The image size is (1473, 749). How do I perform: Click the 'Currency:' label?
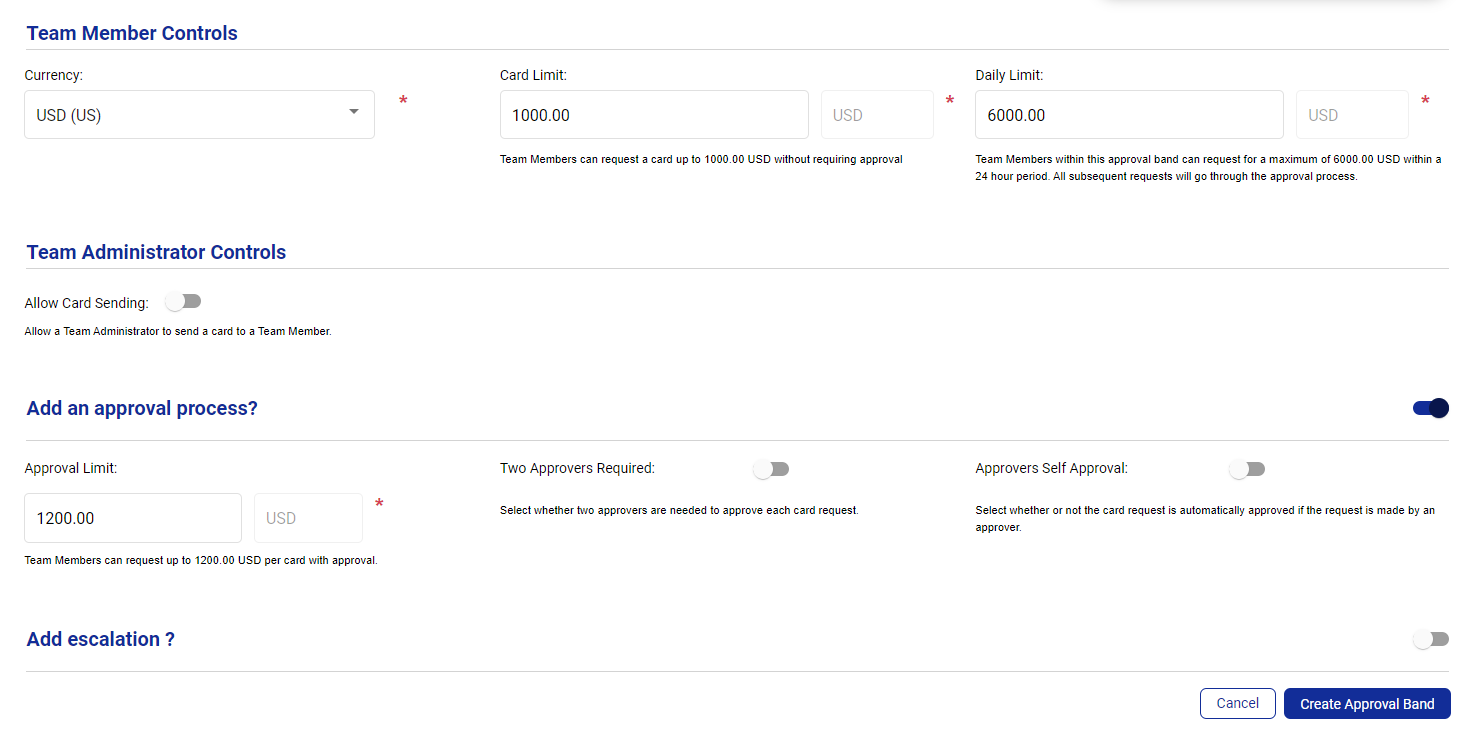coord(54,75)
